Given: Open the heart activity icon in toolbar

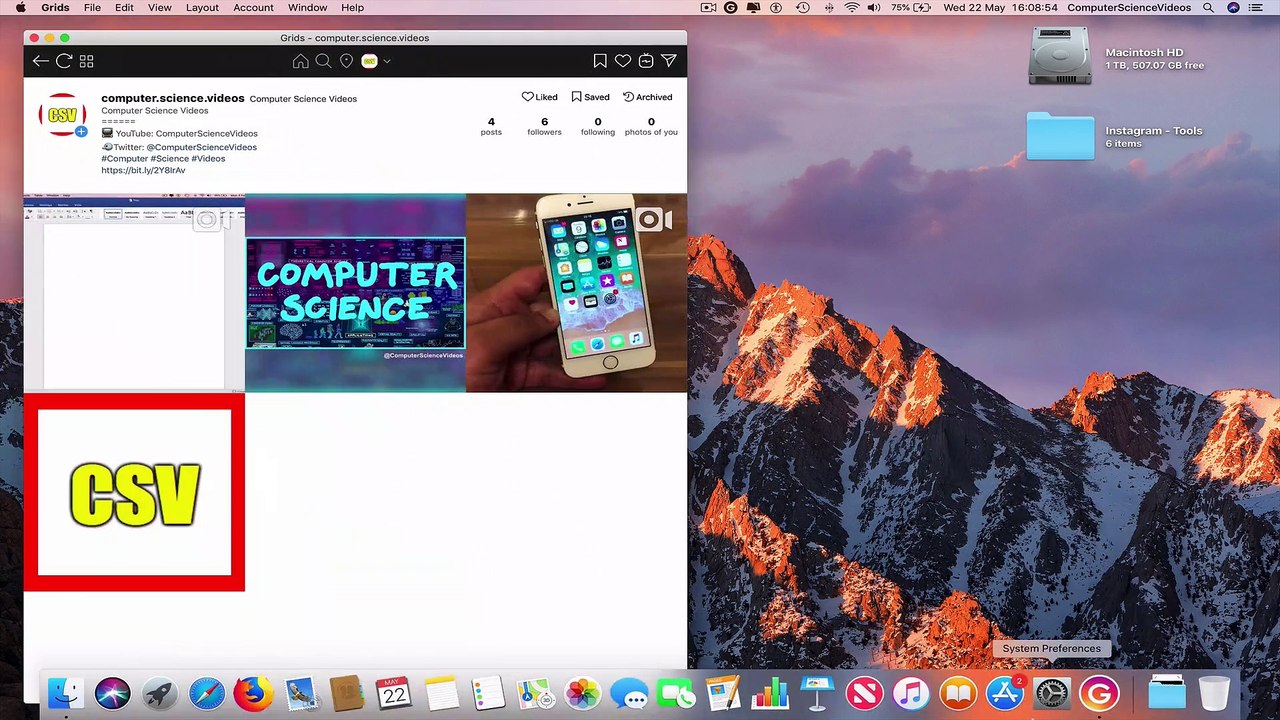Looking at the screenshot, I should (x=623, y=61).
